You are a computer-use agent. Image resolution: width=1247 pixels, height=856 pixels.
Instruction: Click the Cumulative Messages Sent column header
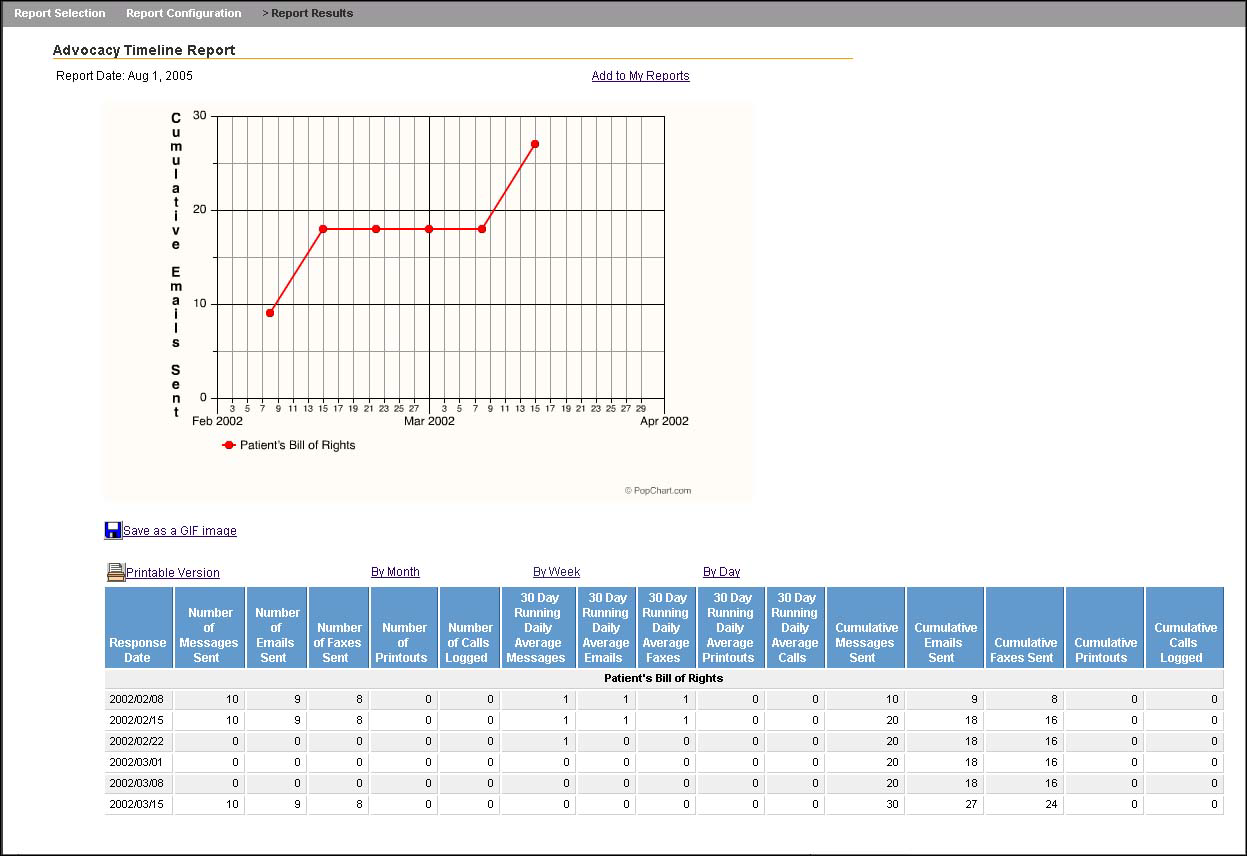(x=866, y=627)
